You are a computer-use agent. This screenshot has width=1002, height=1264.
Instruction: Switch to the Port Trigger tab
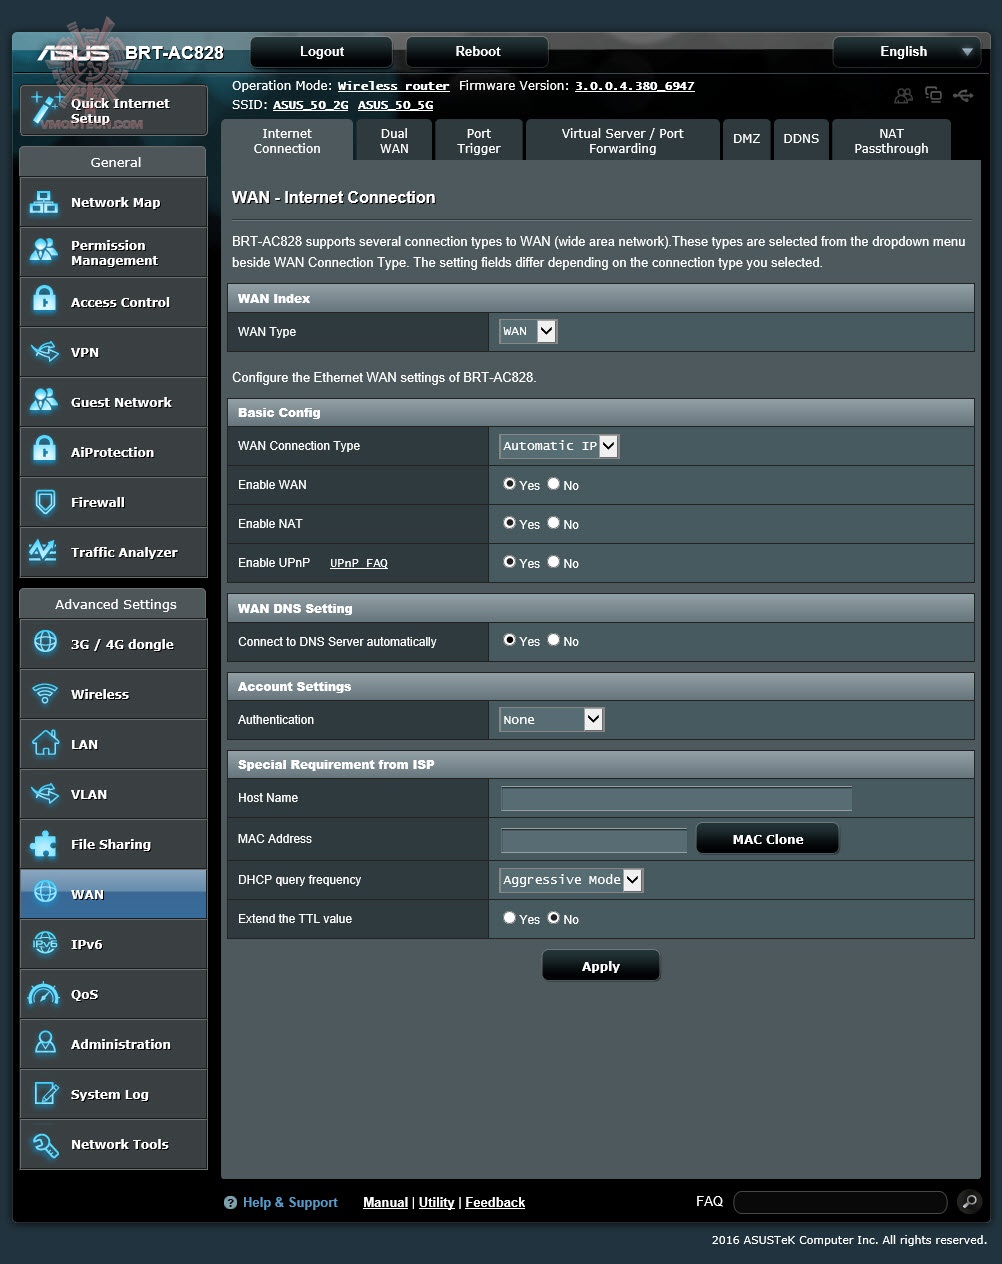479,141
